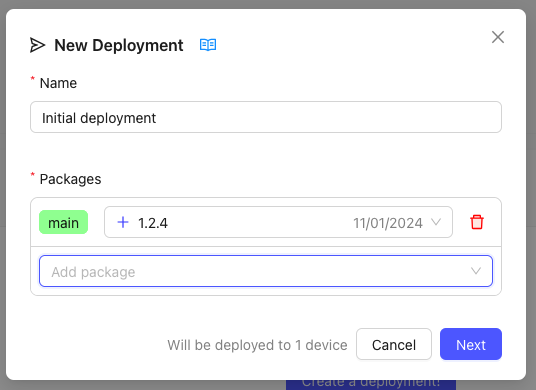Click the 11/01/2024 date text

click(388, 223)
